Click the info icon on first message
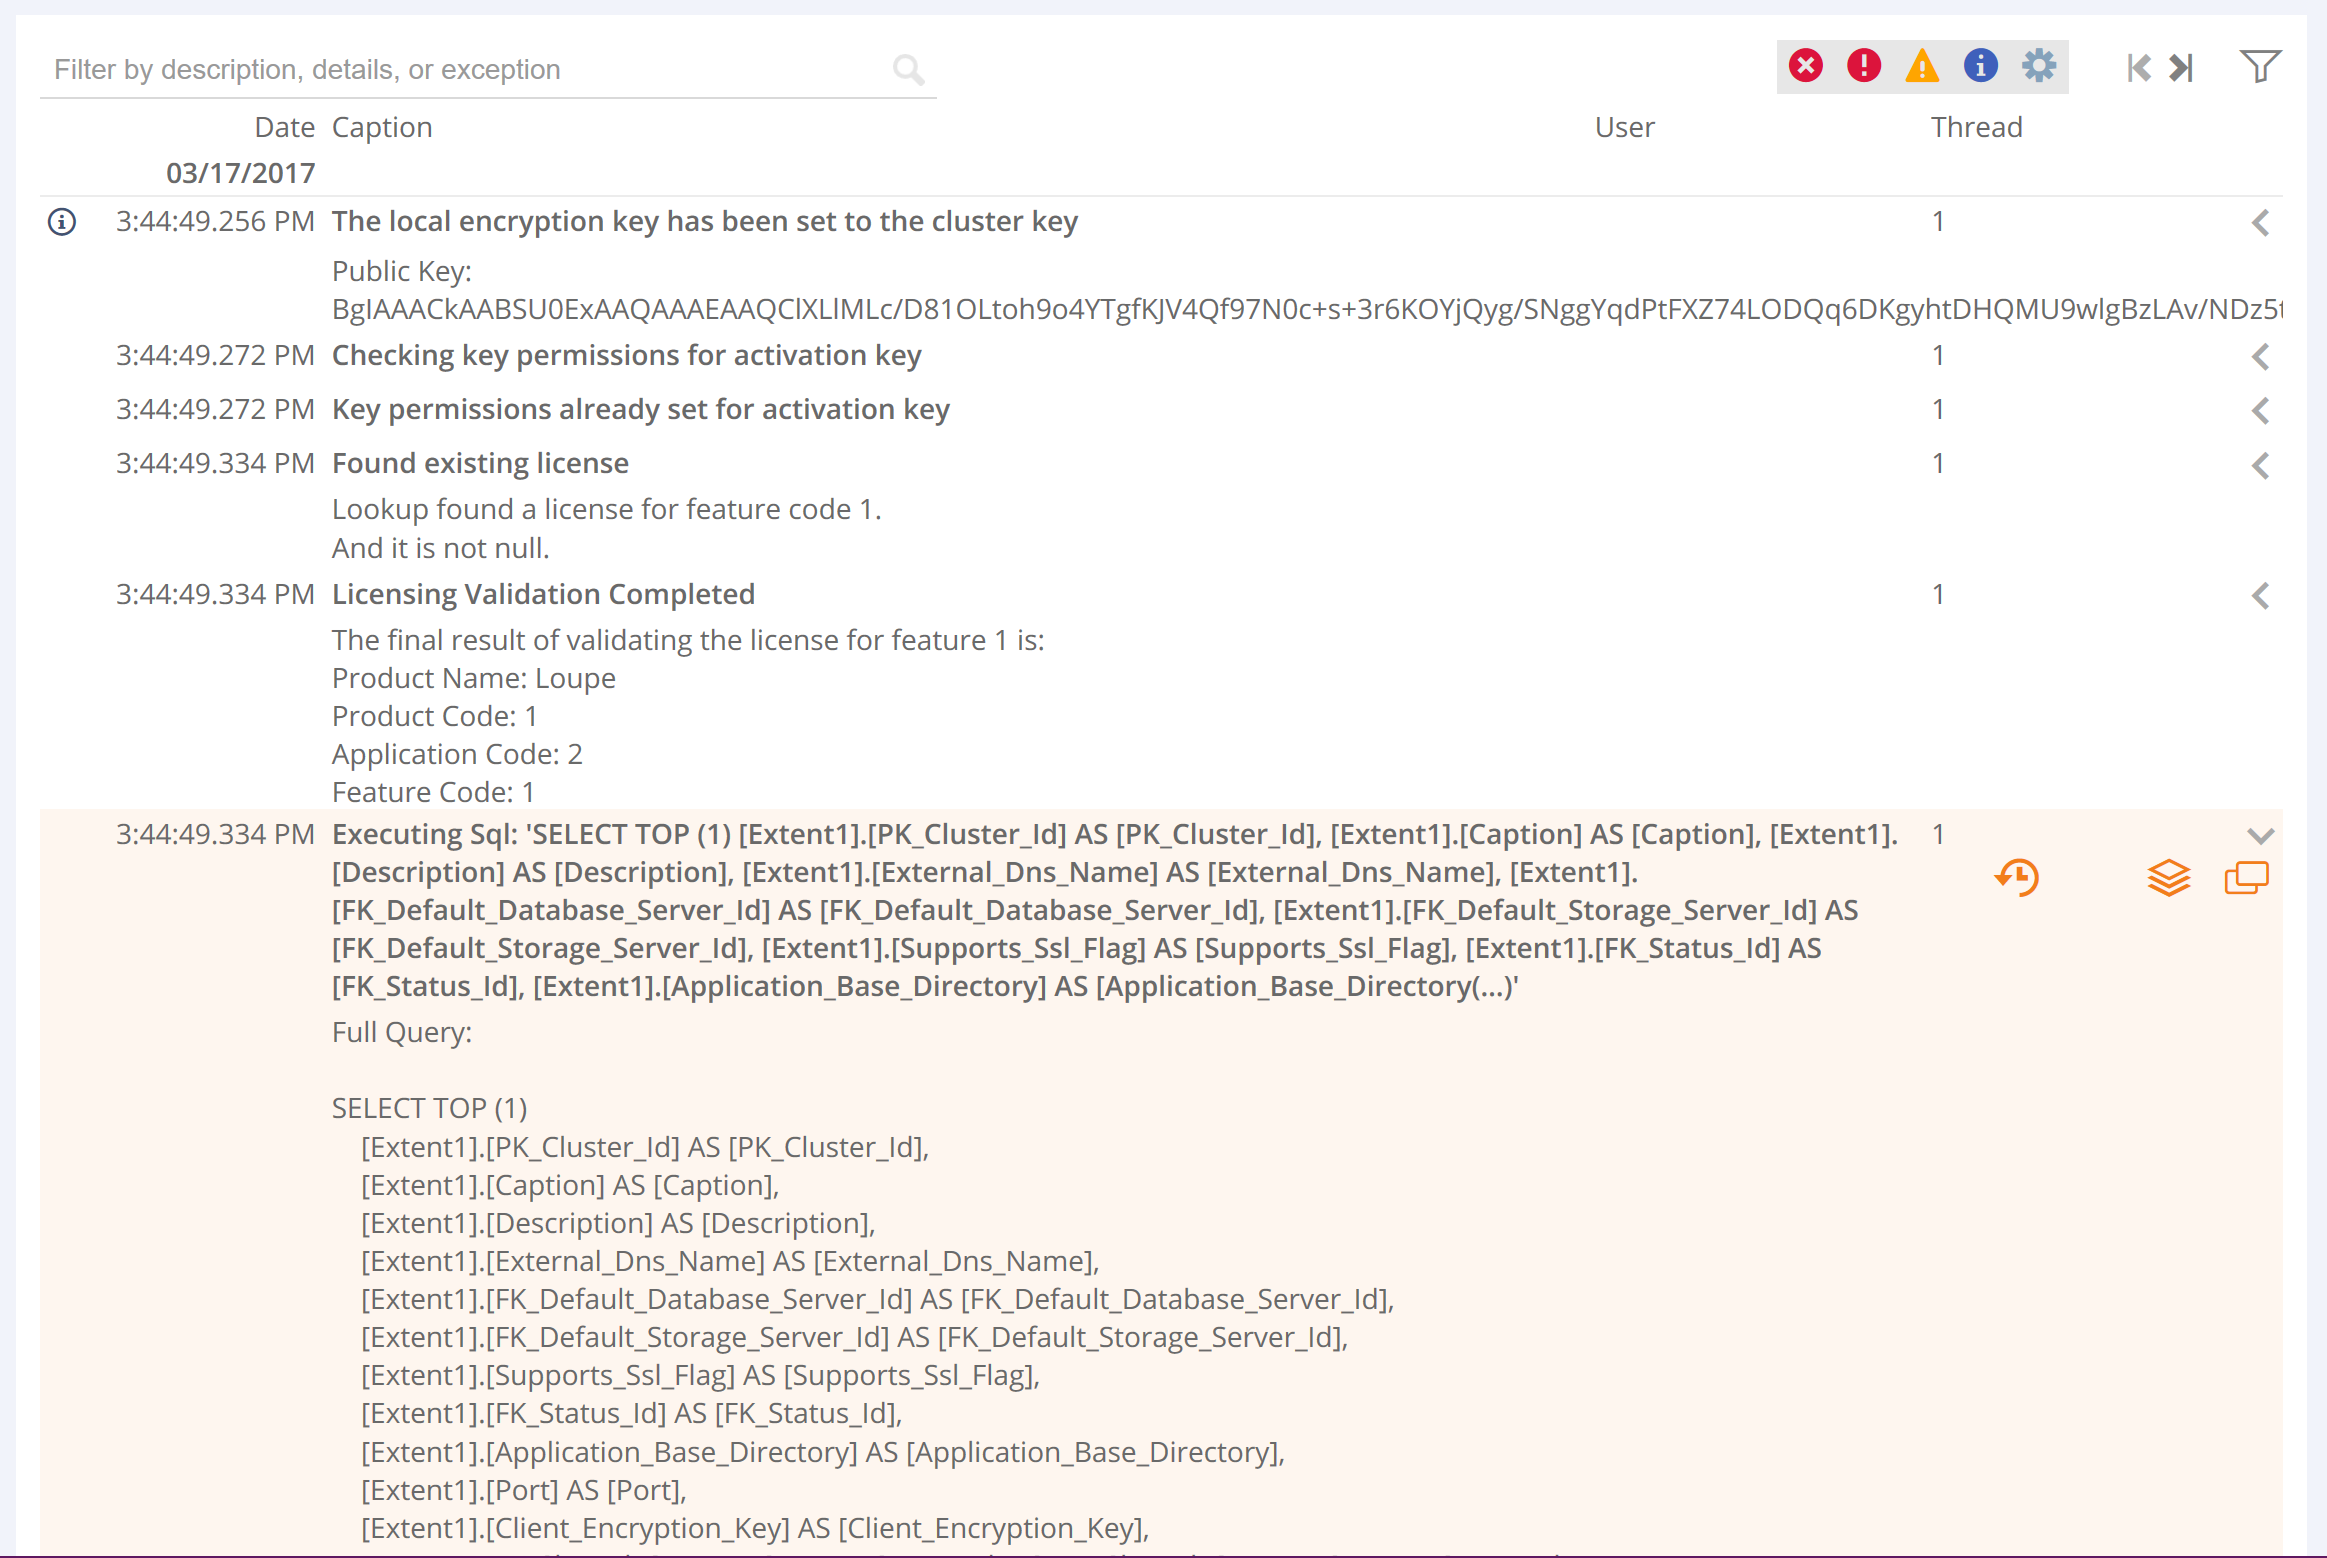The width and height of the screenshot is (2327, 1558). [62, 222]
